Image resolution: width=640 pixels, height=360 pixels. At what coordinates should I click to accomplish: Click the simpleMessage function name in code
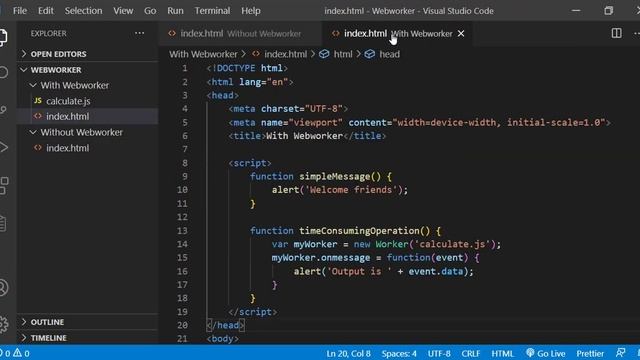click(334, 176)
